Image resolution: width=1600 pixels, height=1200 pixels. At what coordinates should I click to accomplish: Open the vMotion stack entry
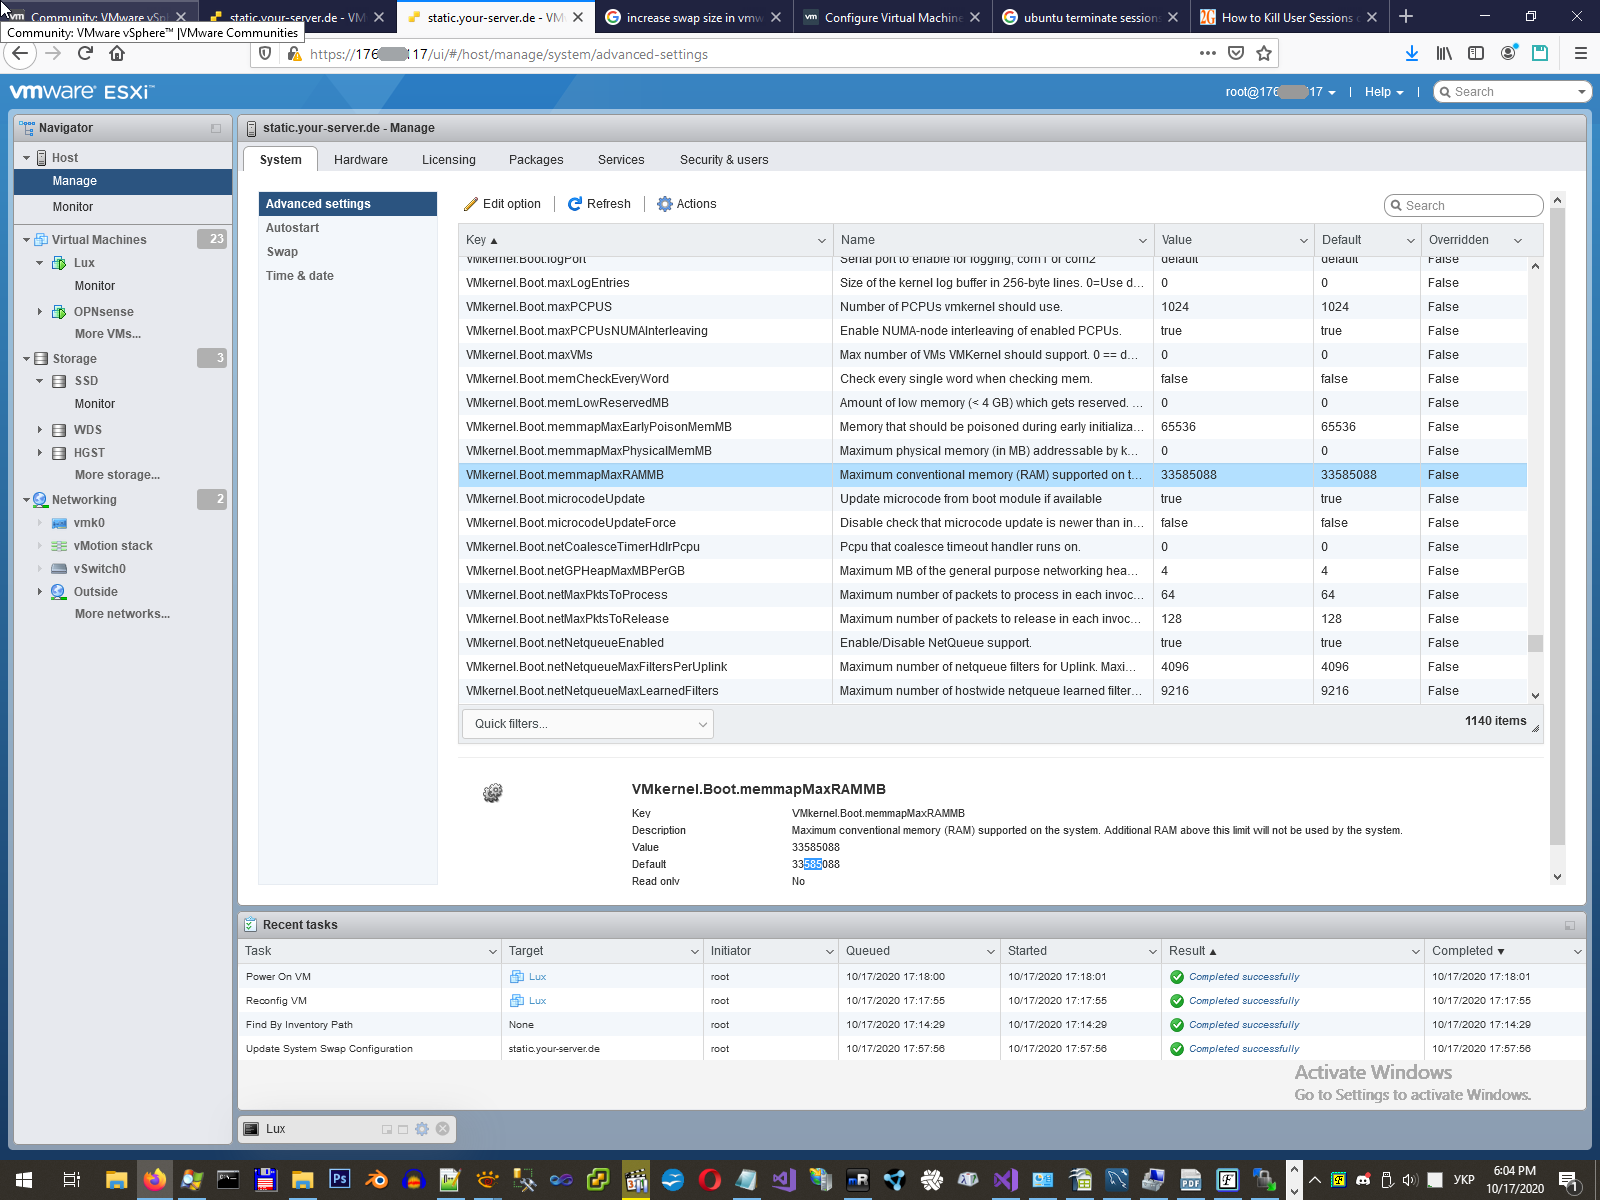pos(113,546)
